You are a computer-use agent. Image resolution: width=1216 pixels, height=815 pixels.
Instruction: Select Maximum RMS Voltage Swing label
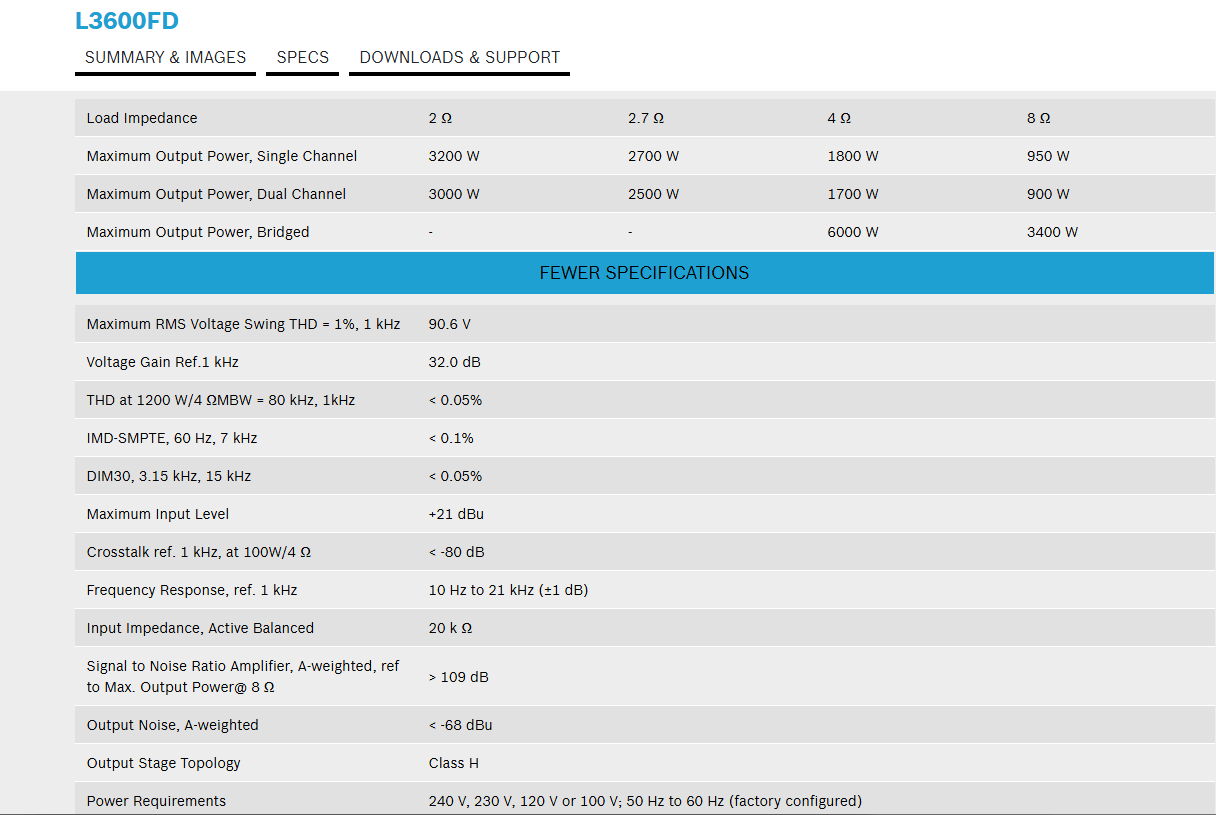point(243,324)
